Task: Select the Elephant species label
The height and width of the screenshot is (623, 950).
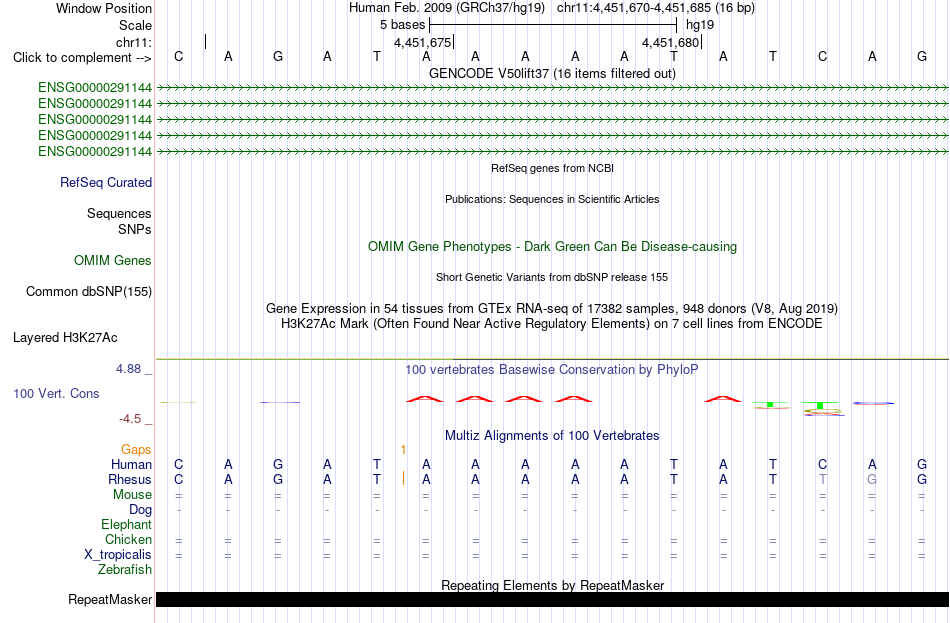Action: [127, 525]
